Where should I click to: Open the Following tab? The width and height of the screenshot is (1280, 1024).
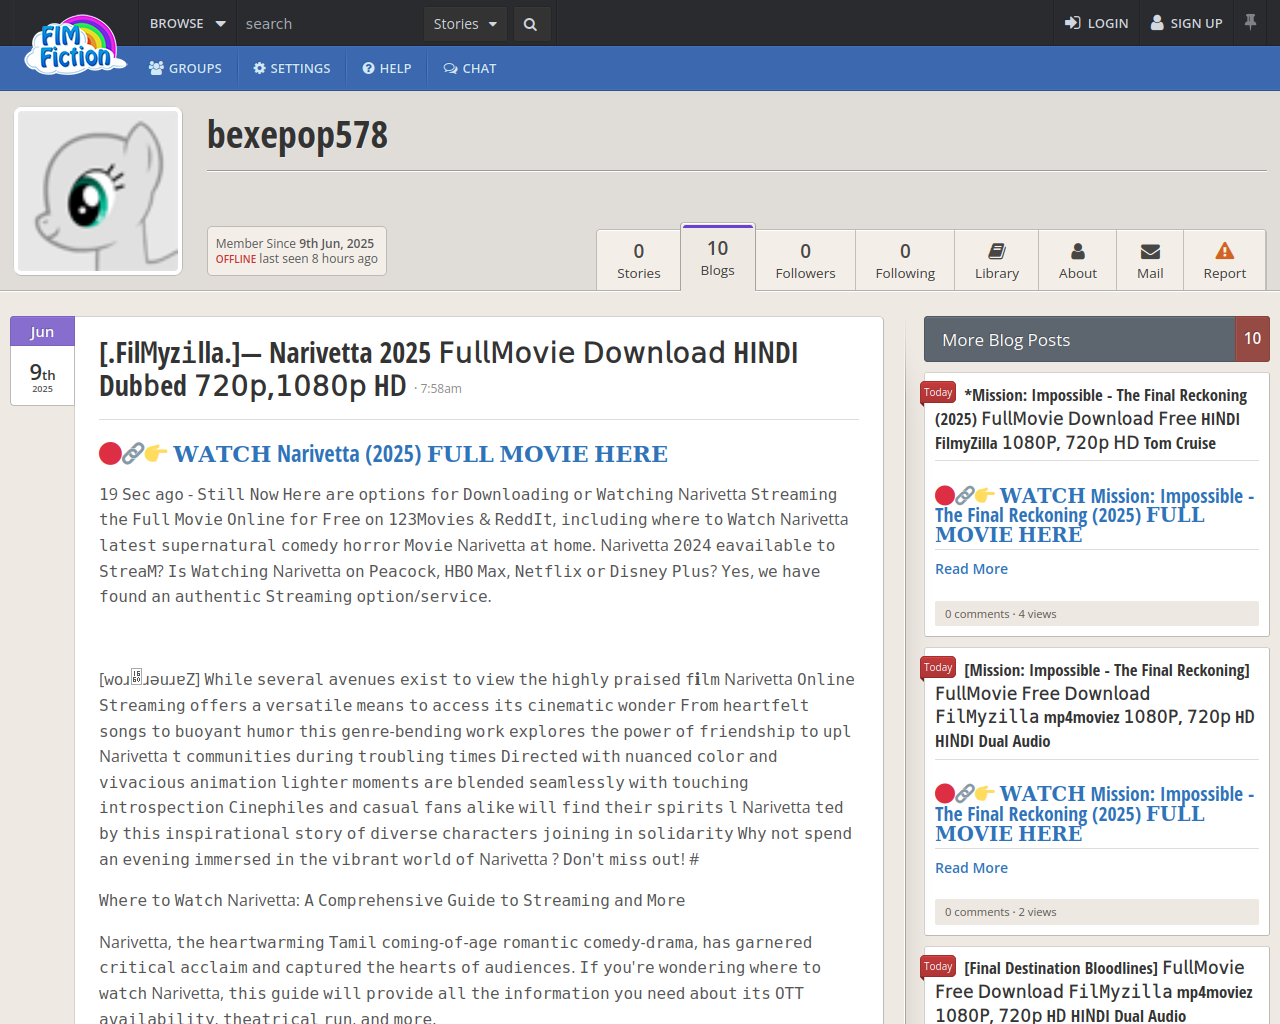[x=905, y=260]
